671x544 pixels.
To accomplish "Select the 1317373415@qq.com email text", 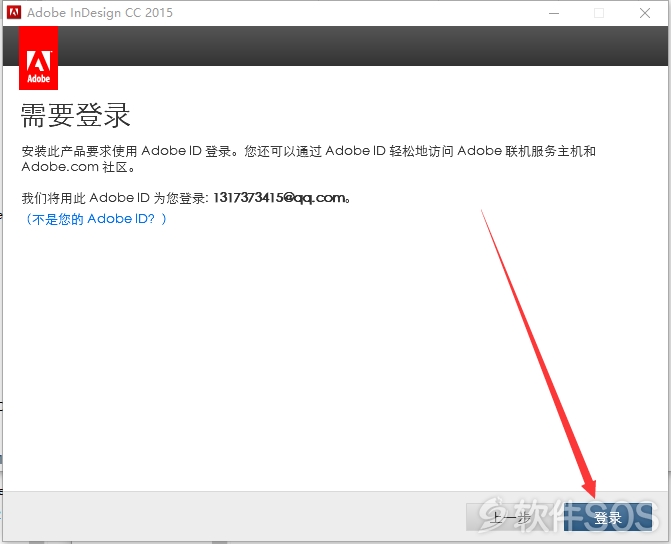I will [279, 198].
